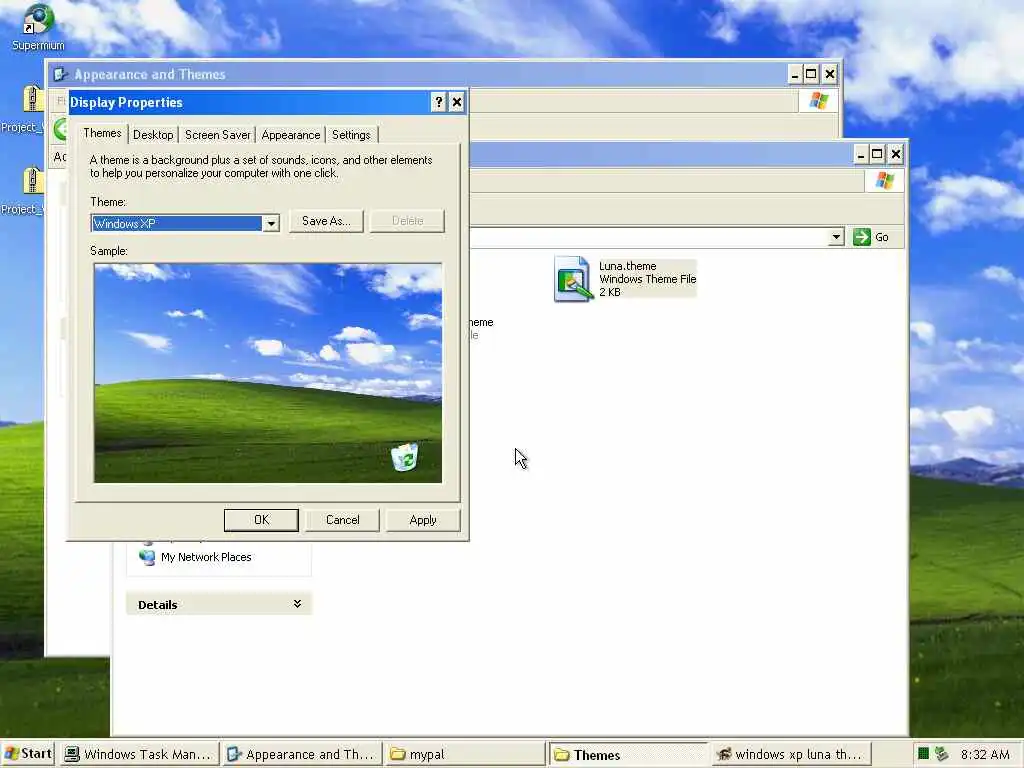
Task: Switch to Appearance and Themes taskbar item
Action: pyautogui.click(x=301, y=754)
